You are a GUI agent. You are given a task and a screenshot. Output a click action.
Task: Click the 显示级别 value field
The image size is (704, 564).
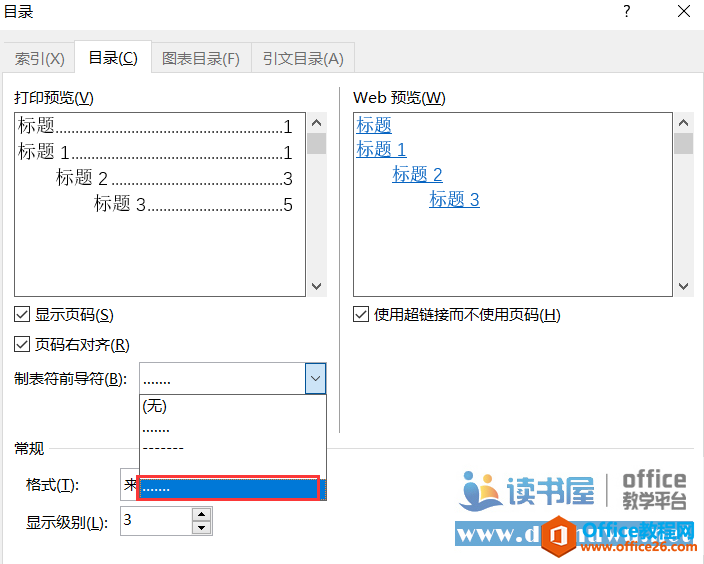156,520
